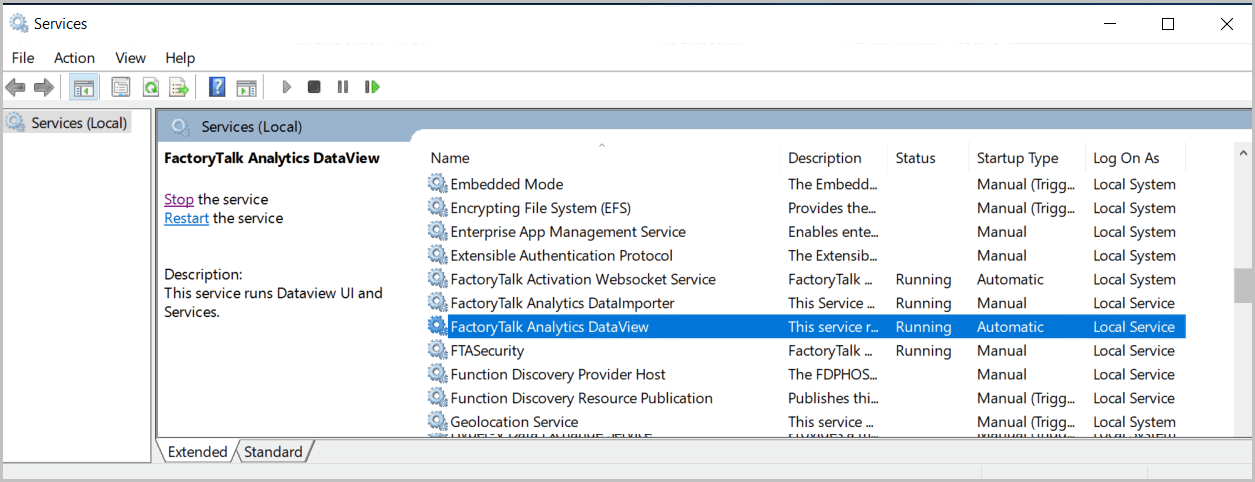Select the Extensible Authentication Protocol service name
This screenshot has height=482, width=1255.
[562, 255]
